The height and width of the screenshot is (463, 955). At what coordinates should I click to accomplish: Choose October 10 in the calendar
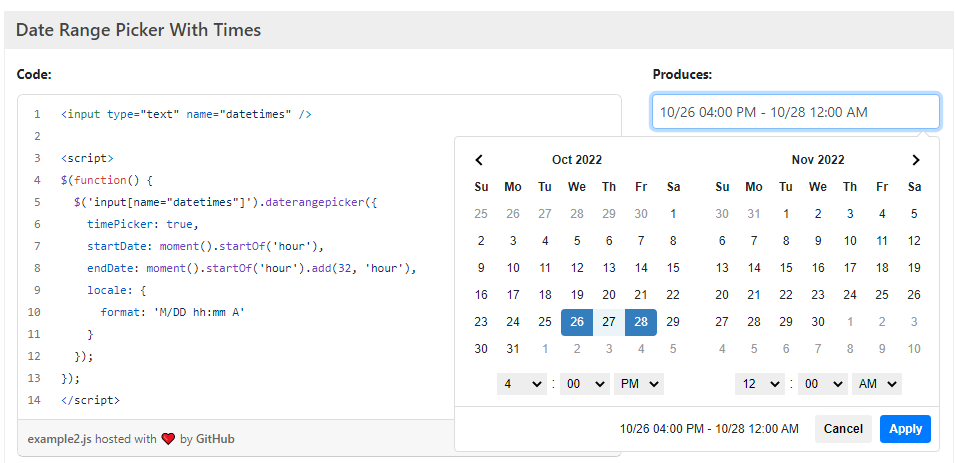click(513, 268)
